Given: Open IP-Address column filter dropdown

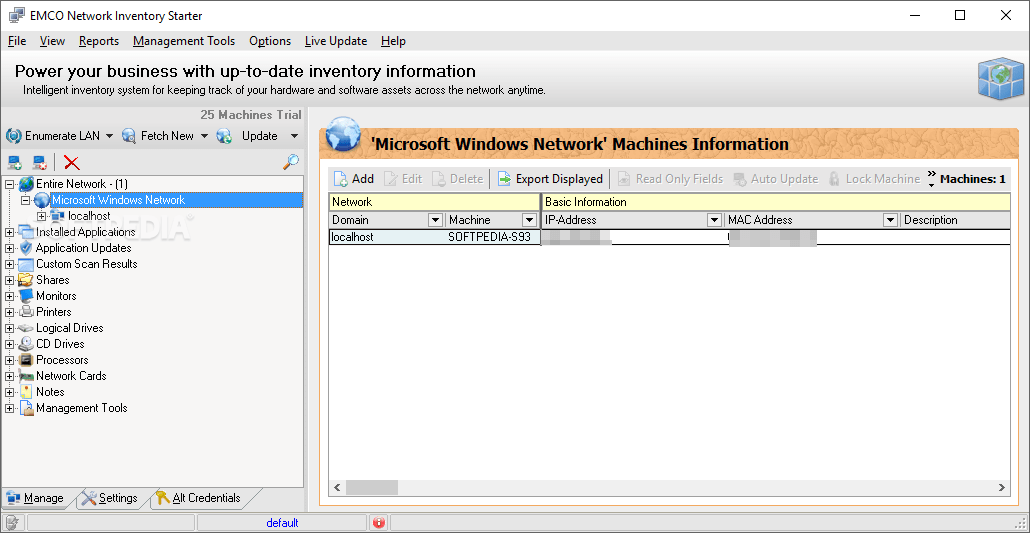Looking at the screenshot, I should [x=714, y=220].
